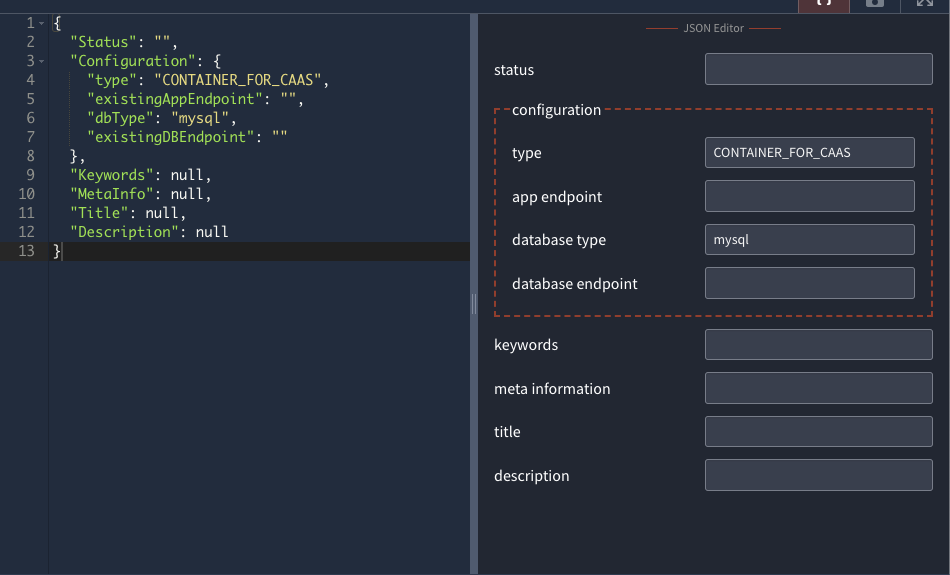This screenshot has width=950, height=575.
Task: Click "mysql" string value on line 6
Action: tap(199, 118)
